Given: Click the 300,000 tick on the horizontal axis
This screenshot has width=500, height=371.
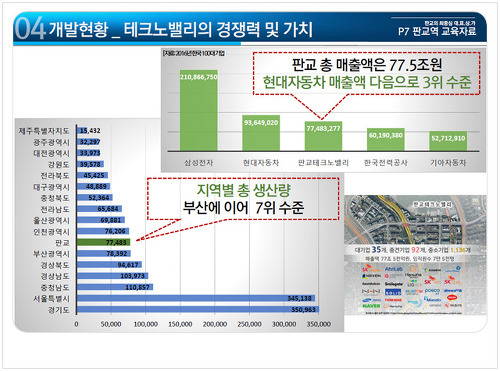Looking at the screenshot, I should pyautogui.click(x=284, y=324).
